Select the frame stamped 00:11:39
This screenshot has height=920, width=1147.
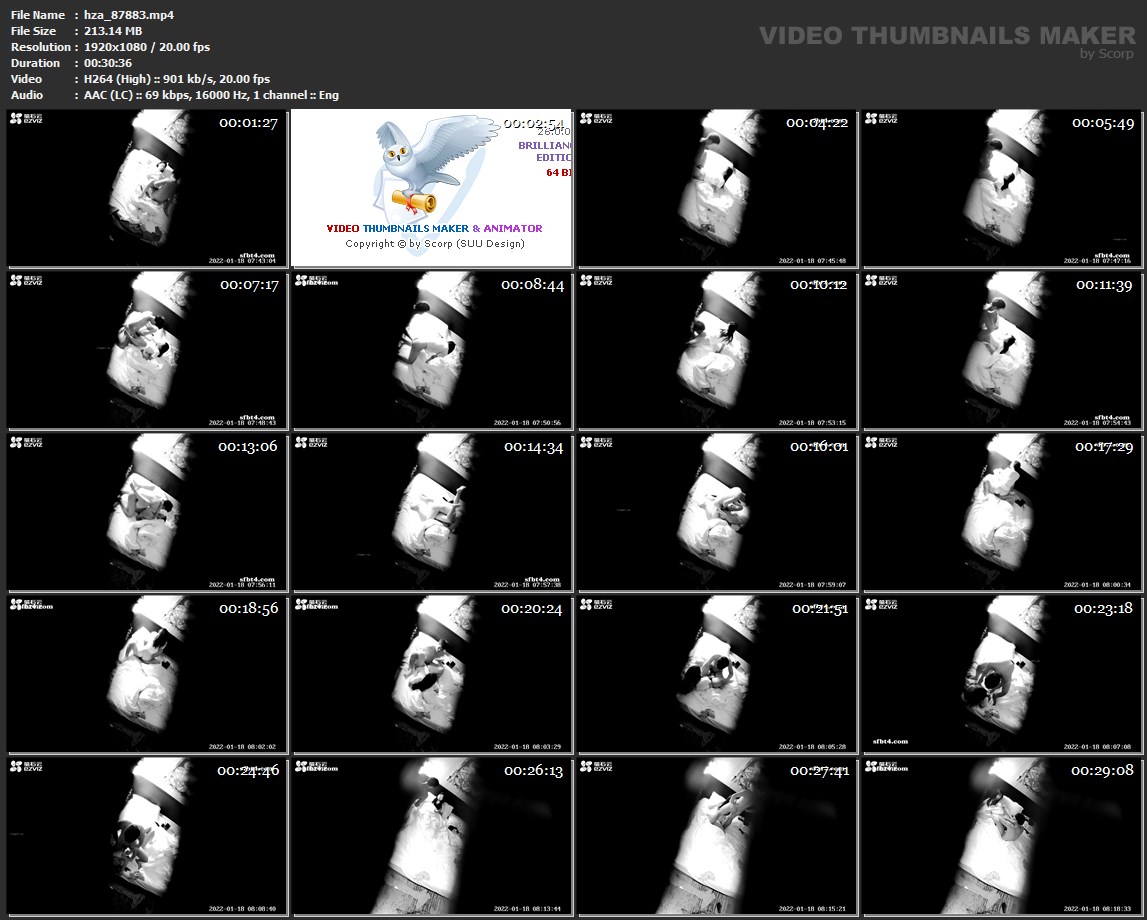tap(1002, 350)
